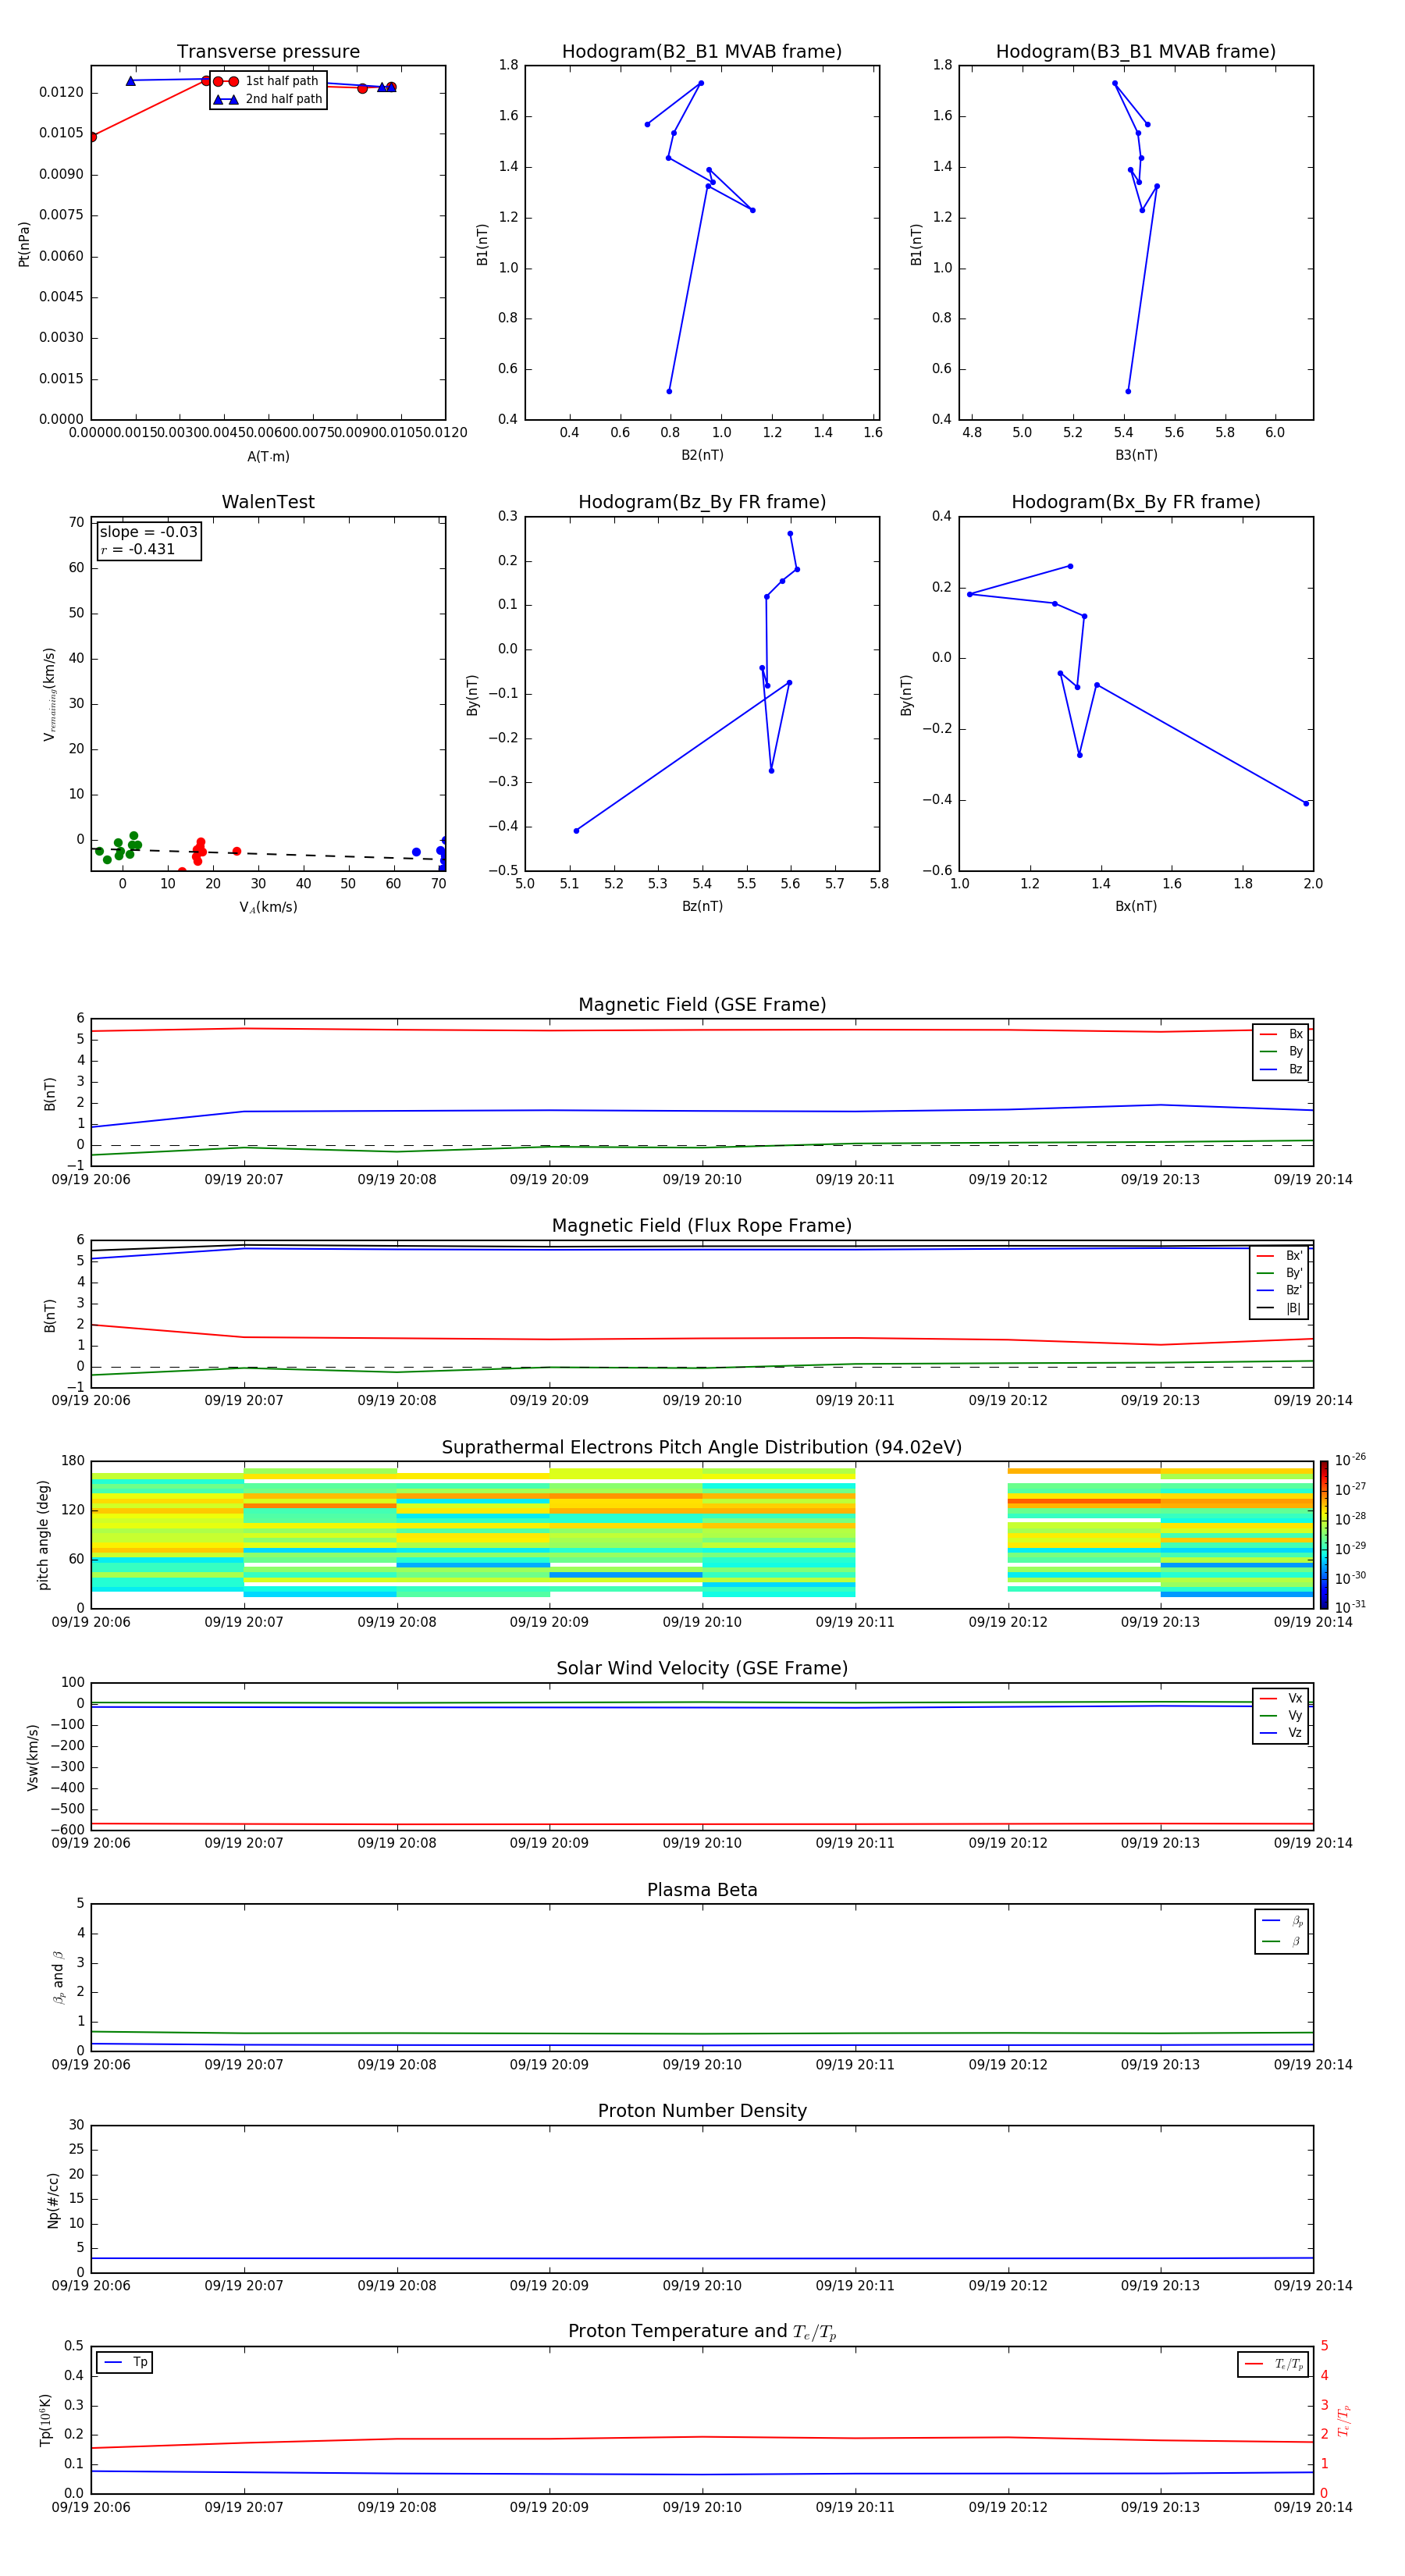Image resolution: width=1405 pixels, height=2576 pixels.
Task: Click the isolated red dot near V_A 25 in WalenTest
Action: tap(237, 851)
